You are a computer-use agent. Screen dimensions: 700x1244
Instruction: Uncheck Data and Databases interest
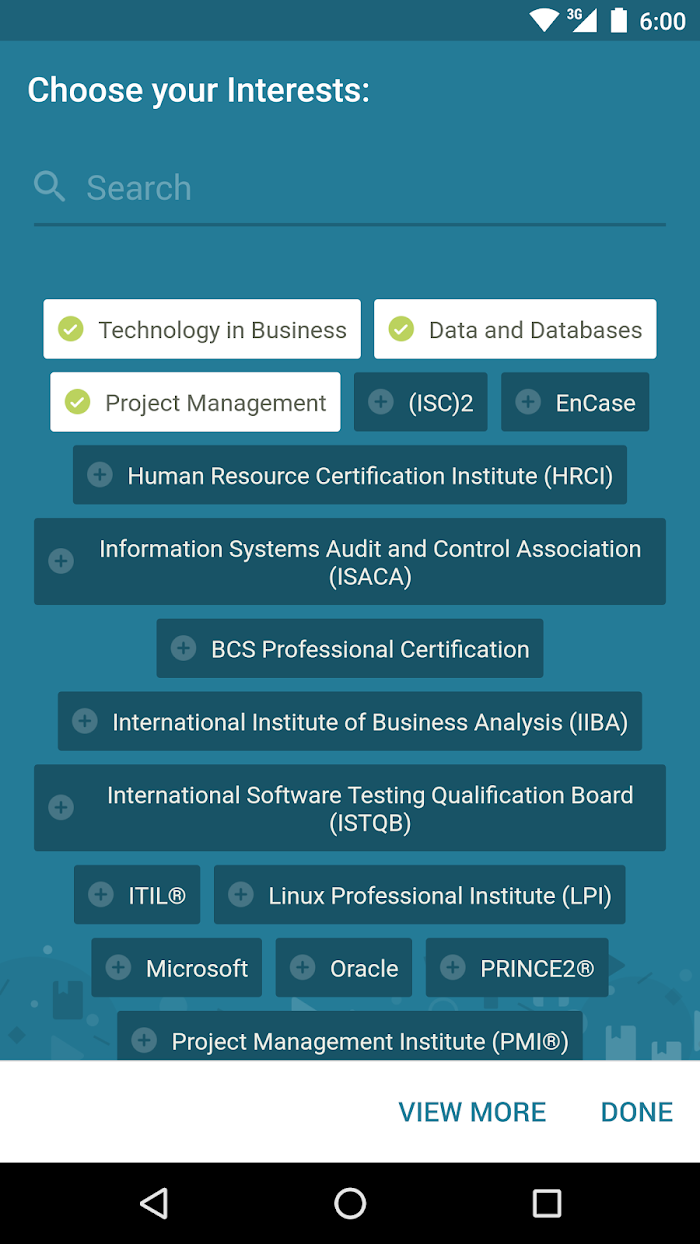pos(515,329)
